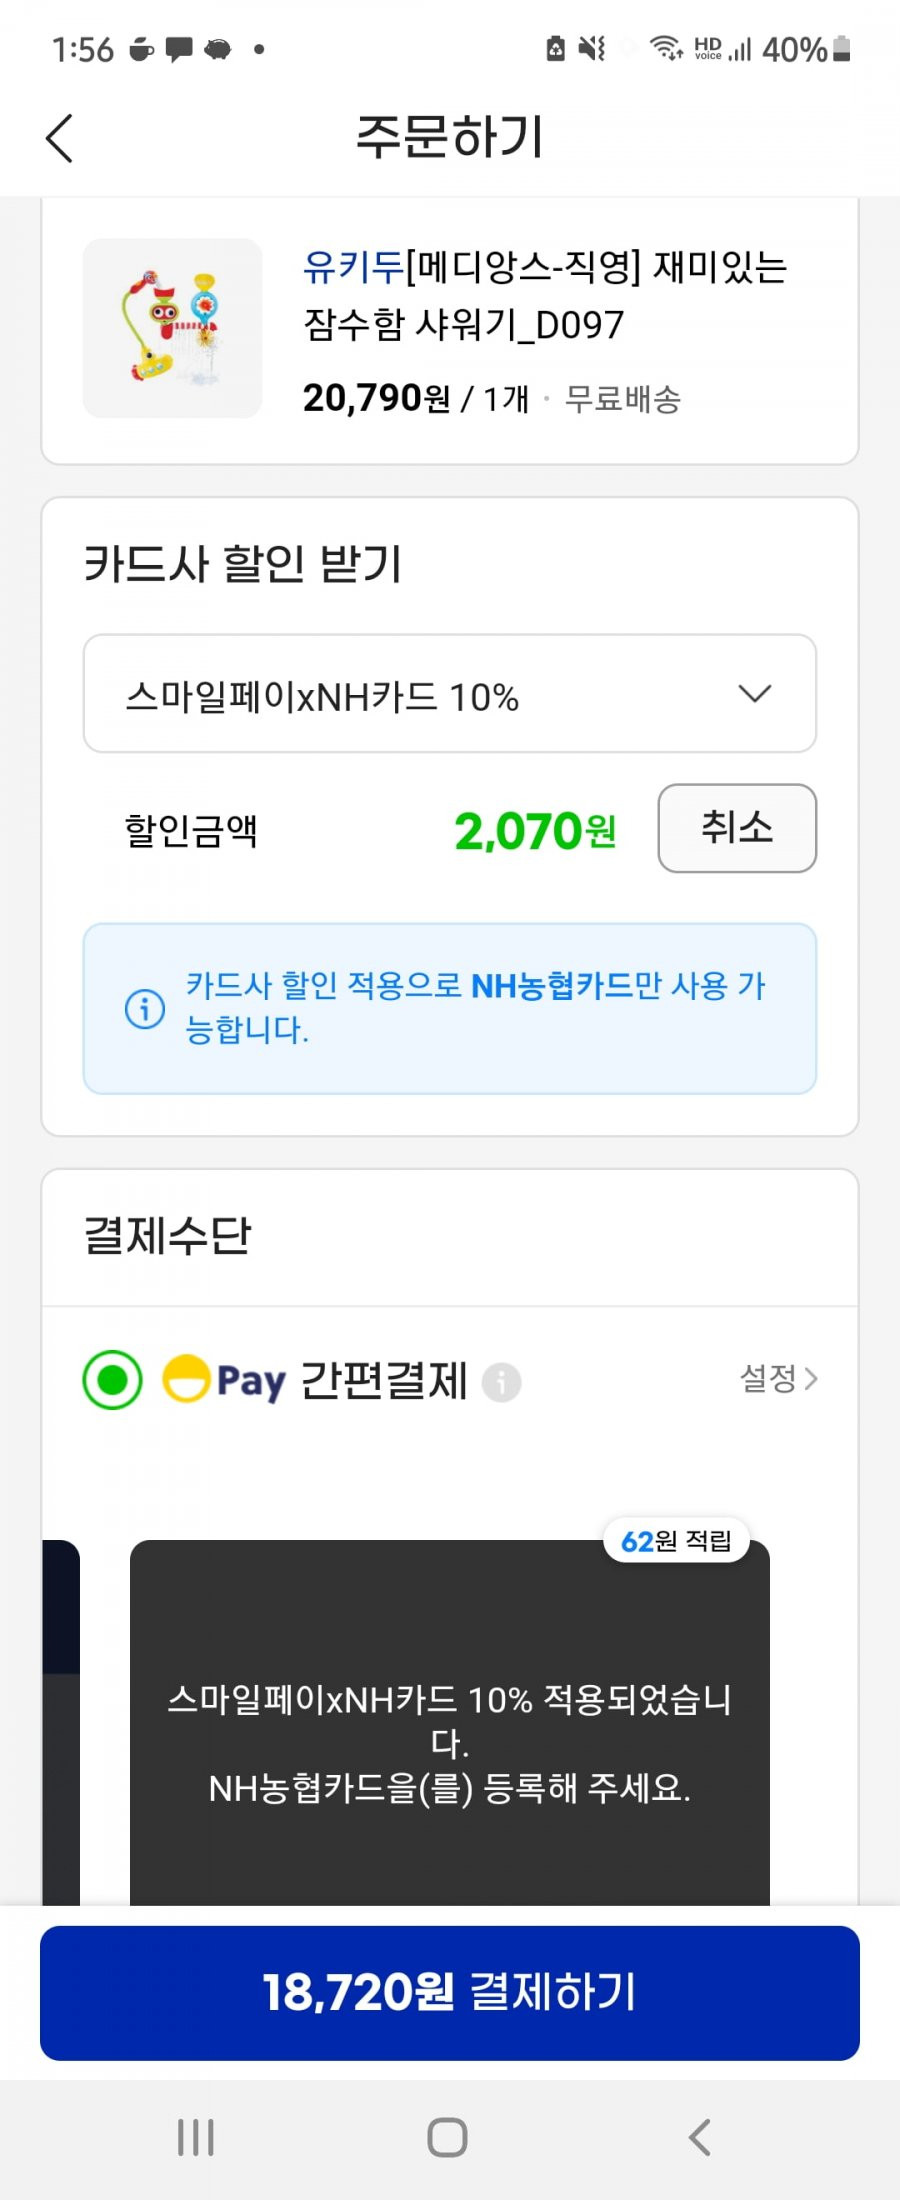Select the dark NH농협카드 registration card
This screenshot has width=900, height=2200.
450,1723
